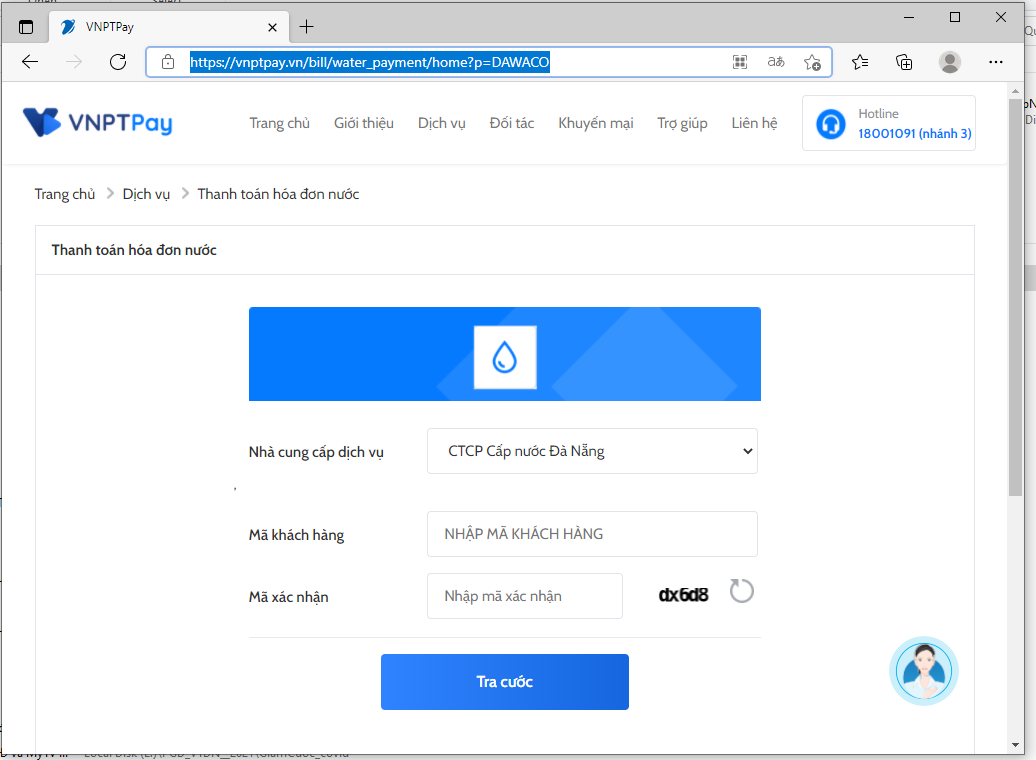The width and height of the screenshot is (1036, 760).
Task: Go back with the browser back arrow
Action: [30, 62]
